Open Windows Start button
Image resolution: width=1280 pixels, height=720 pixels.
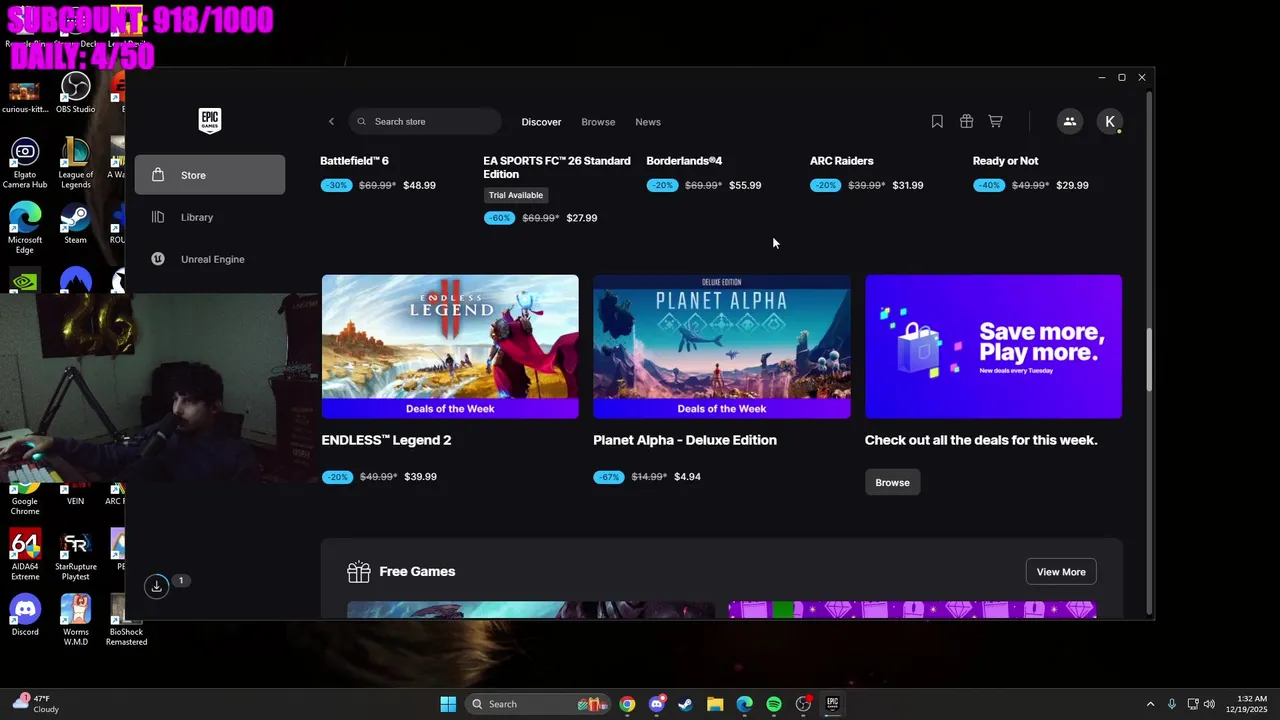point(448,704)
